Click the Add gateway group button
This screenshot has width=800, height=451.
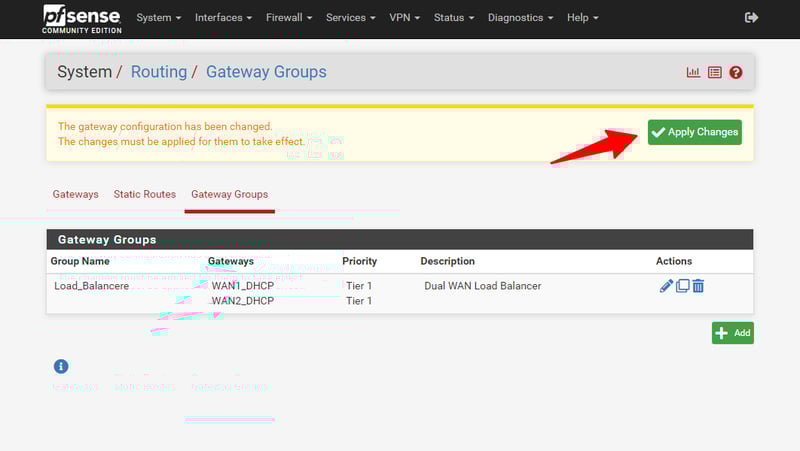[x=733, y=333]
